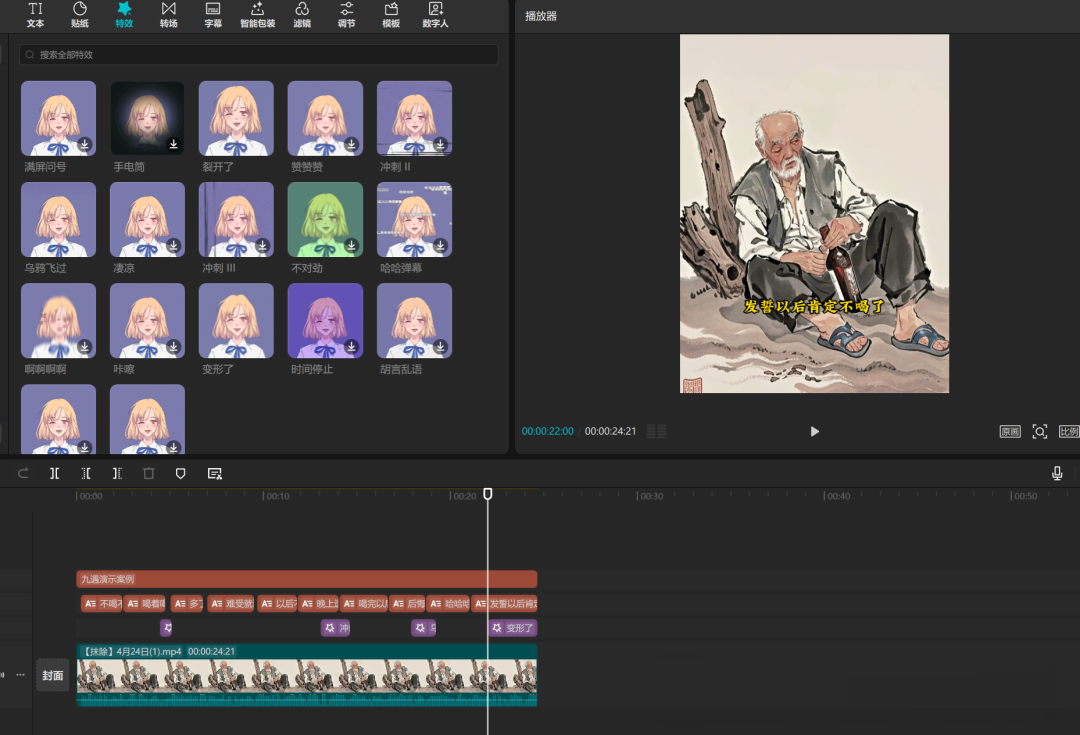Select the 赞赞赞 effect thumbnail
Viewport: 1080px width, 735px height.
click(x=325, y=118)
